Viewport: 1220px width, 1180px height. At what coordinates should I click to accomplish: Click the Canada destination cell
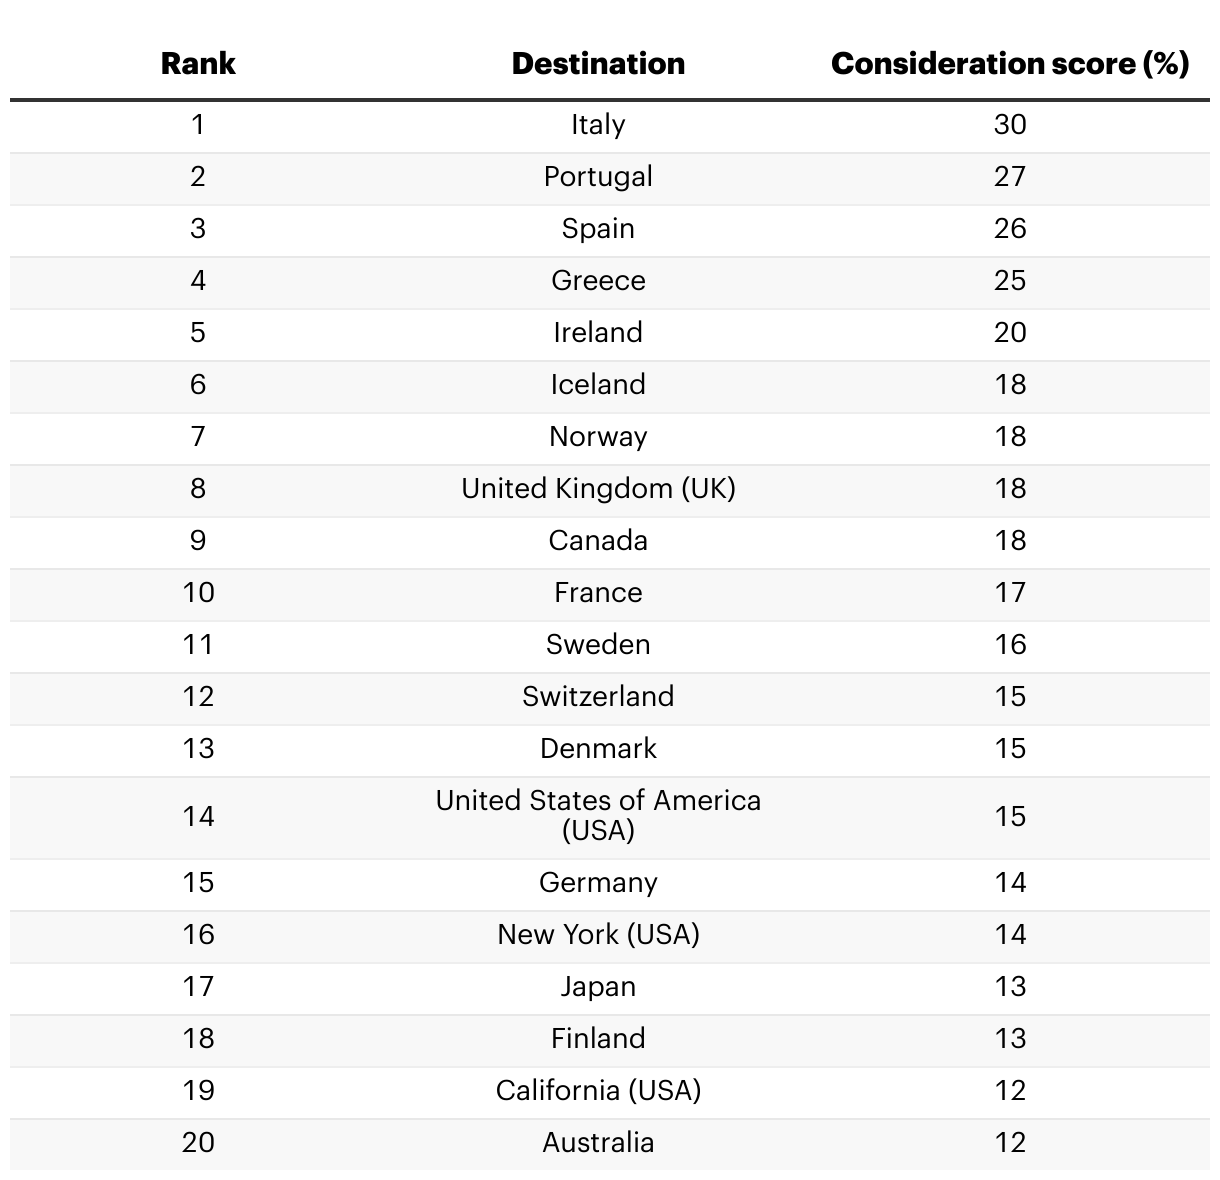[x=598, y=541]
